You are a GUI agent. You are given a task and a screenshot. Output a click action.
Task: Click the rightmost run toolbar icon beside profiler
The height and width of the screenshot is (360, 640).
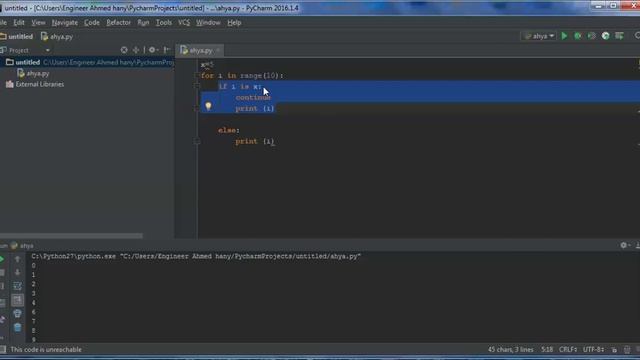619,36
